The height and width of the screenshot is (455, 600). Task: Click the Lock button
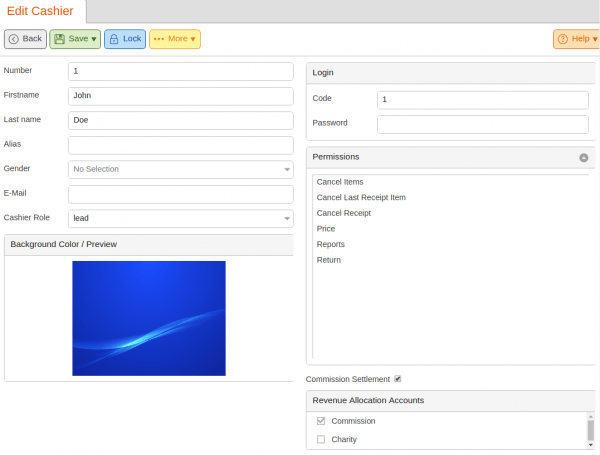point(125,39)
